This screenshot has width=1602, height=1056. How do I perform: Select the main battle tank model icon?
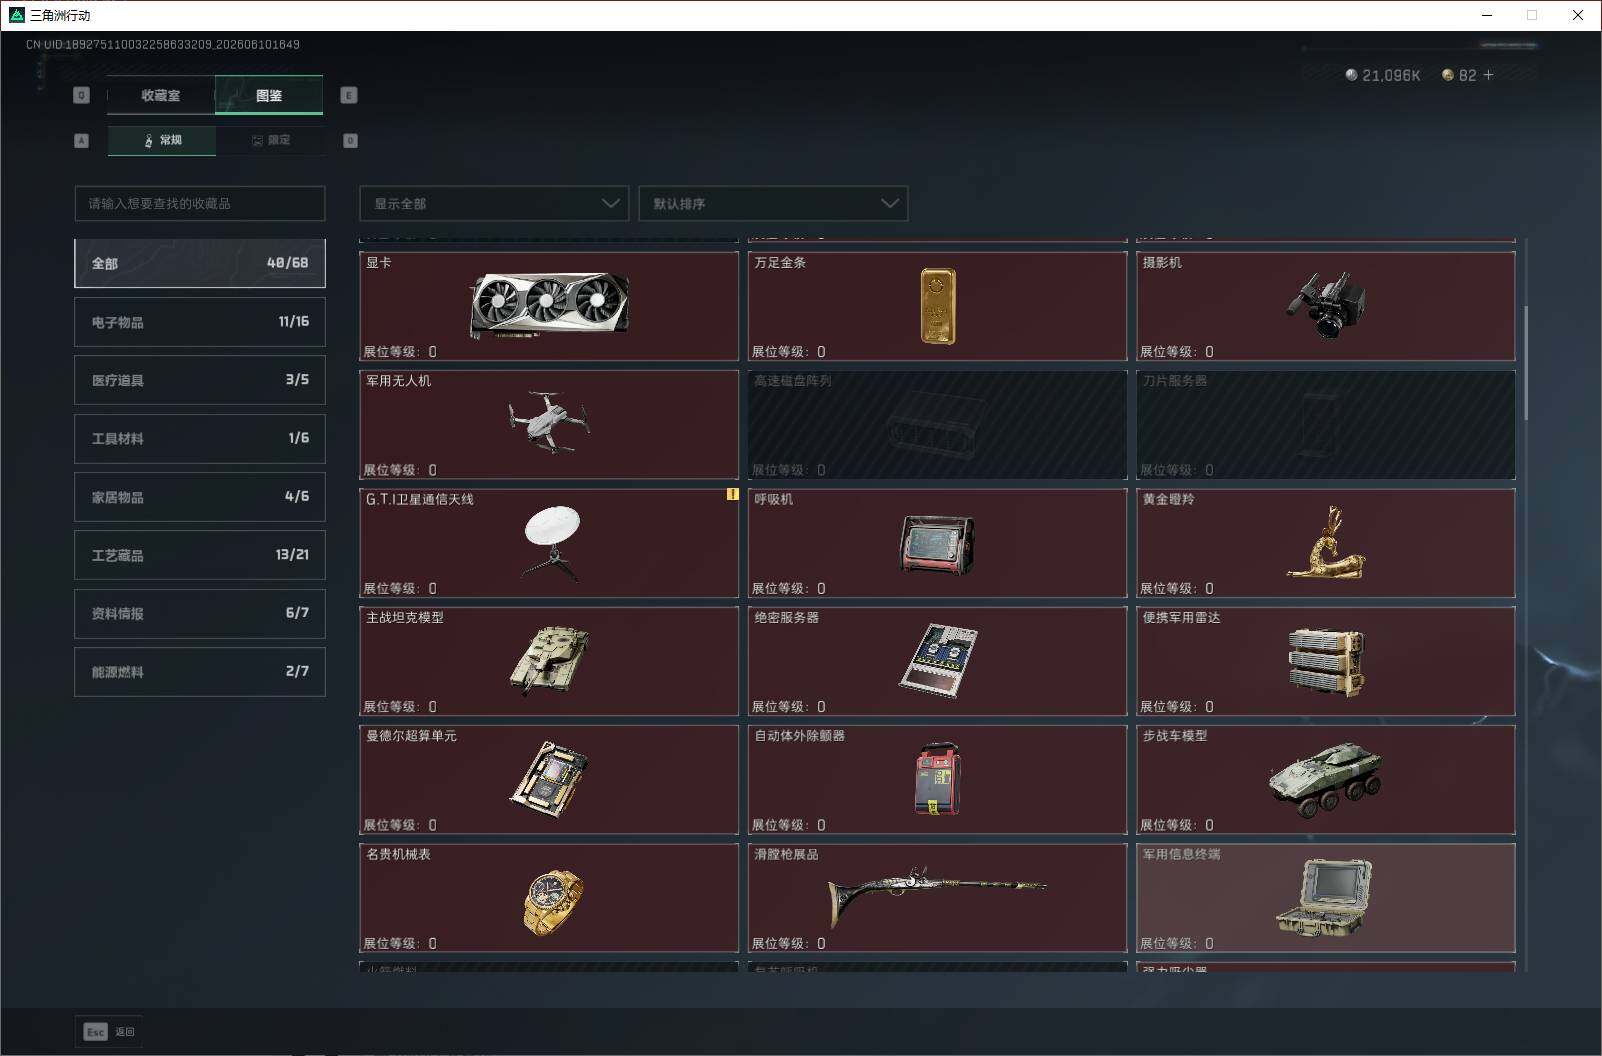click(549, 660)
